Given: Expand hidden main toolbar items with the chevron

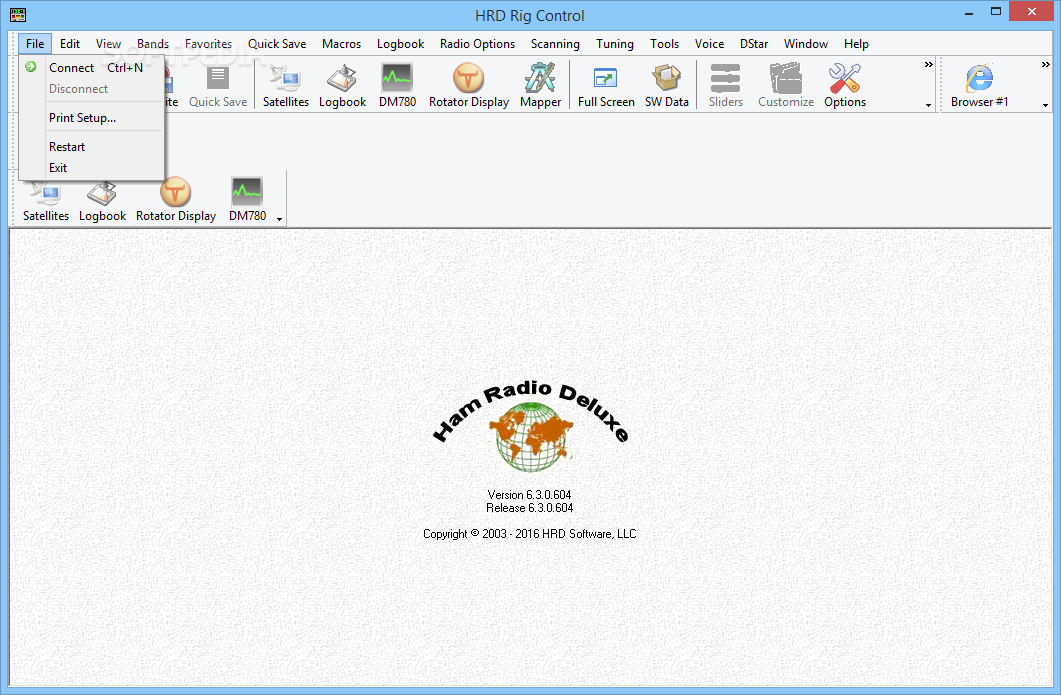Looking at the screenshot, I should [928, 65].
